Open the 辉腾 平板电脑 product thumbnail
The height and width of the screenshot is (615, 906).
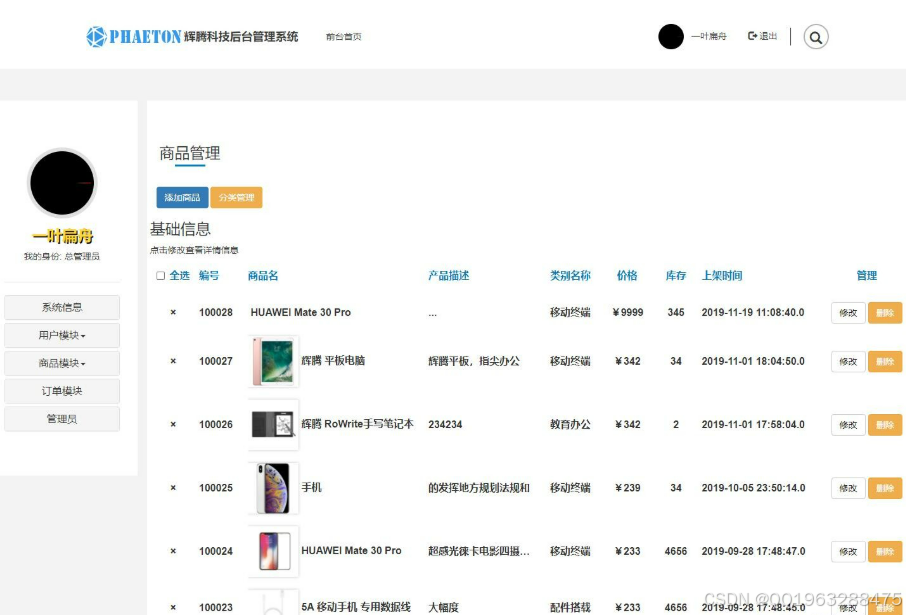(273, 361)
